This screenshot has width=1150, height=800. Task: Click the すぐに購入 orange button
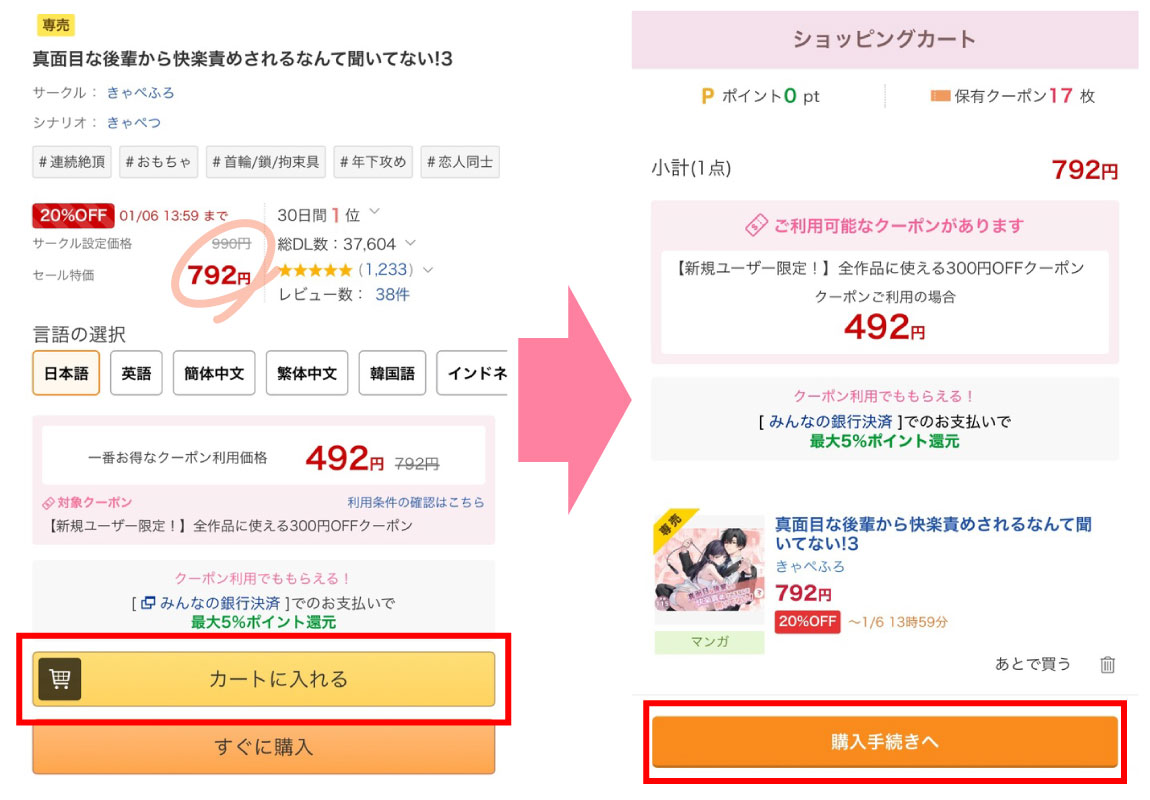tap(264, 747)
